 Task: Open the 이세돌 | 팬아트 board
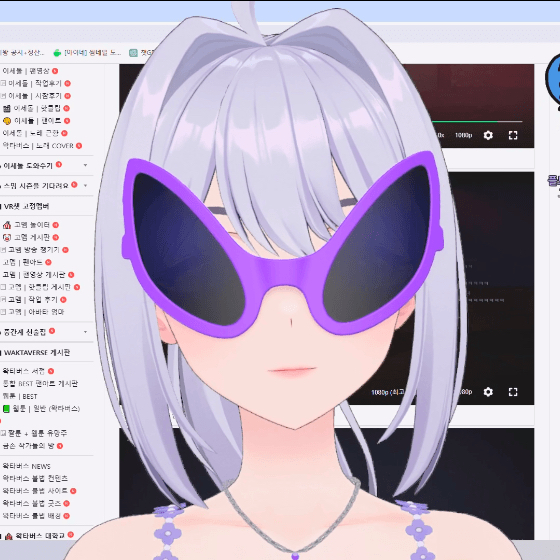pyautogui.click(x=38, y=121)
